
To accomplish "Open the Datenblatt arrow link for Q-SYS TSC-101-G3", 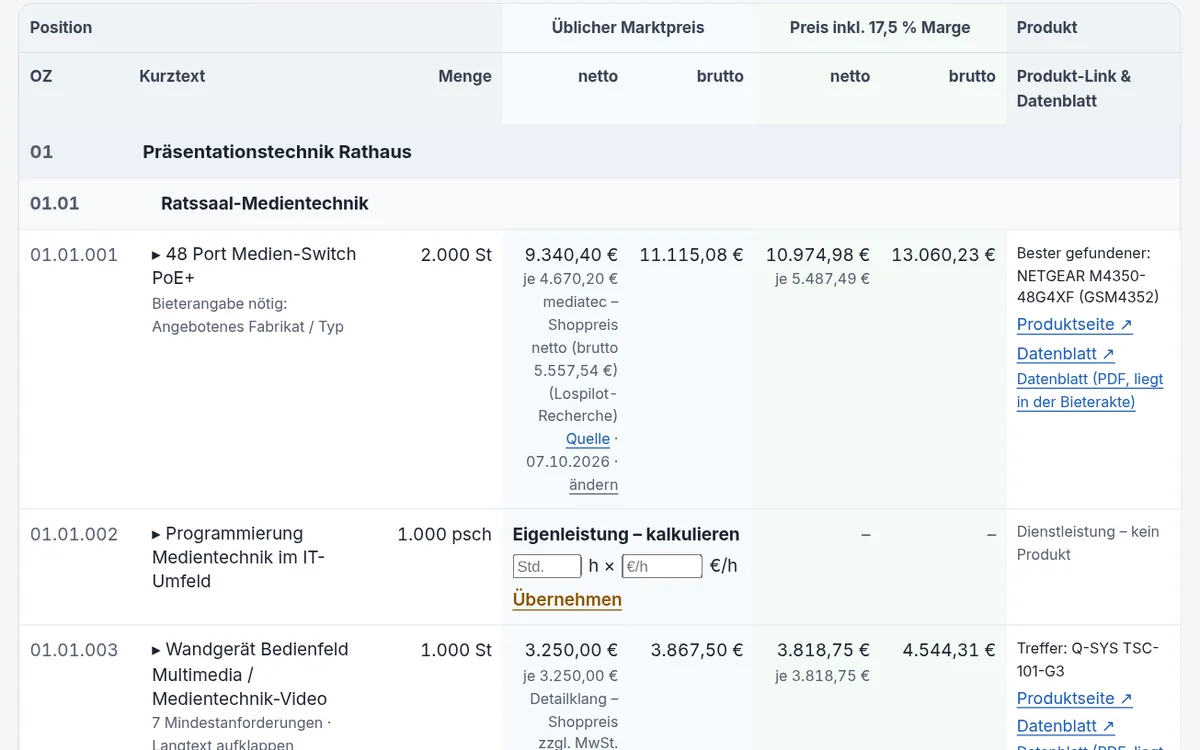I will pos(1065,726).
